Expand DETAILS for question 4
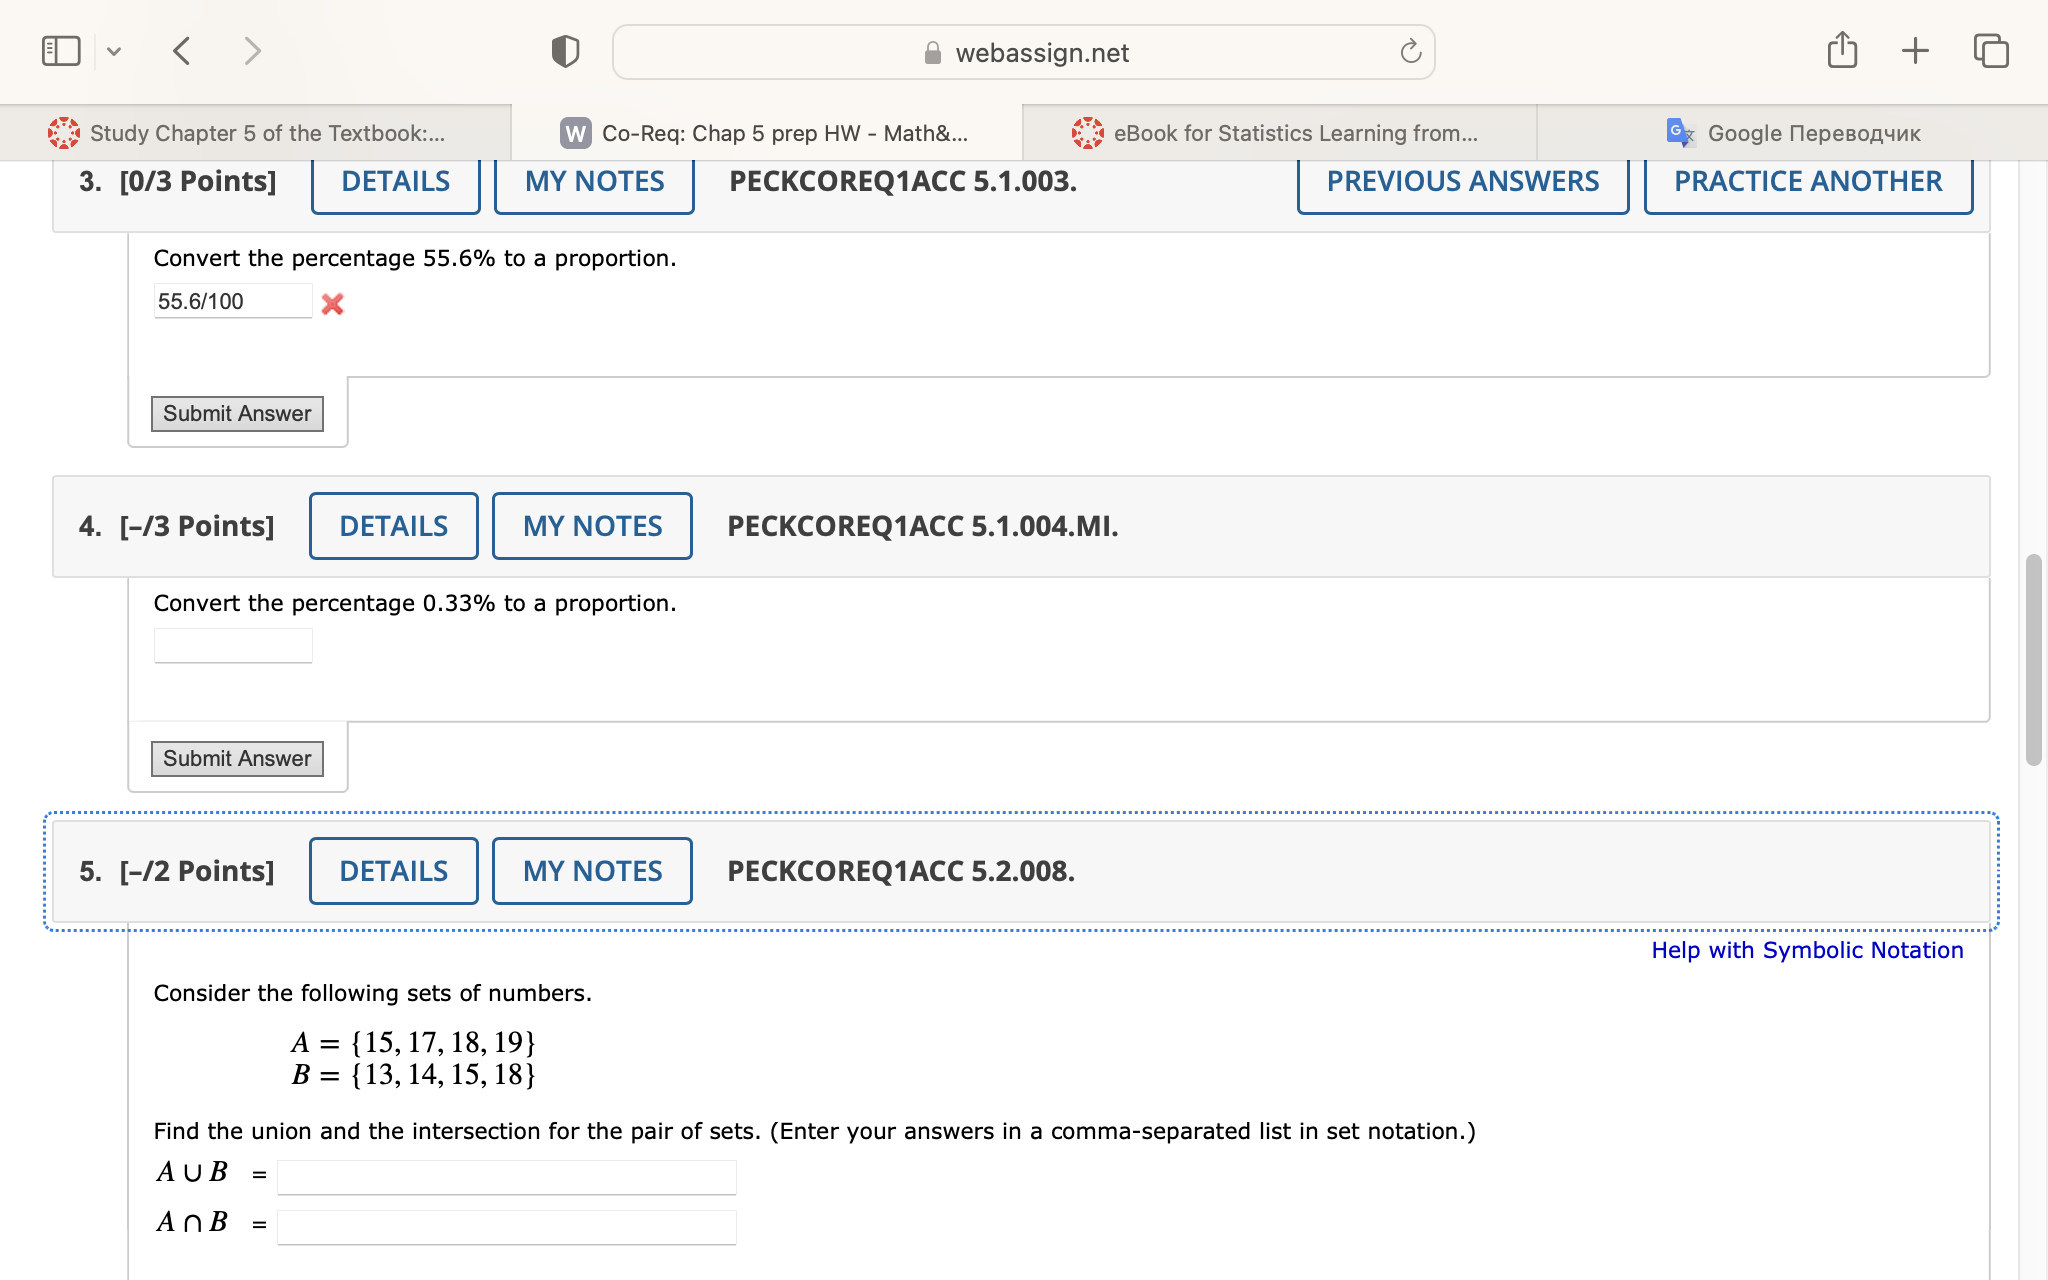Screen dimensions: 2048x1280 coord(394,526)
